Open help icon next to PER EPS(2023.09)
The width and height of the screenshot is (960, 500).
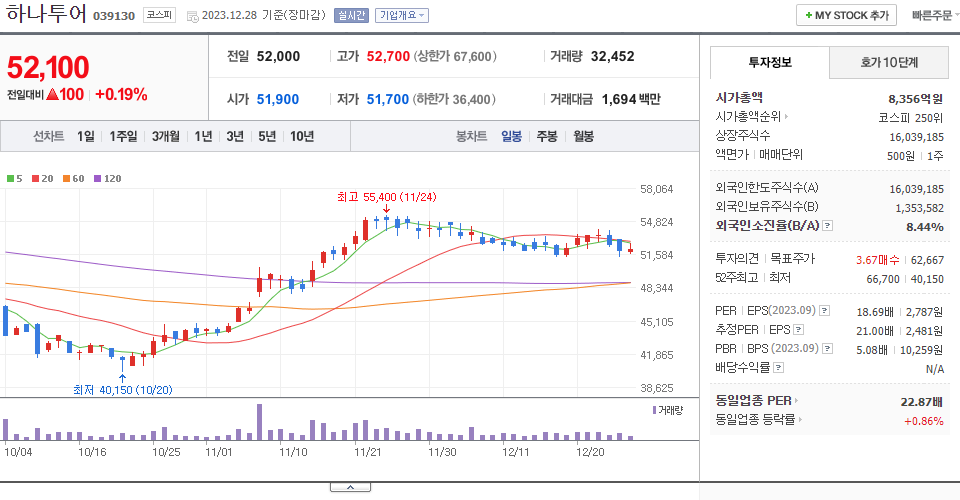point(825,311)
